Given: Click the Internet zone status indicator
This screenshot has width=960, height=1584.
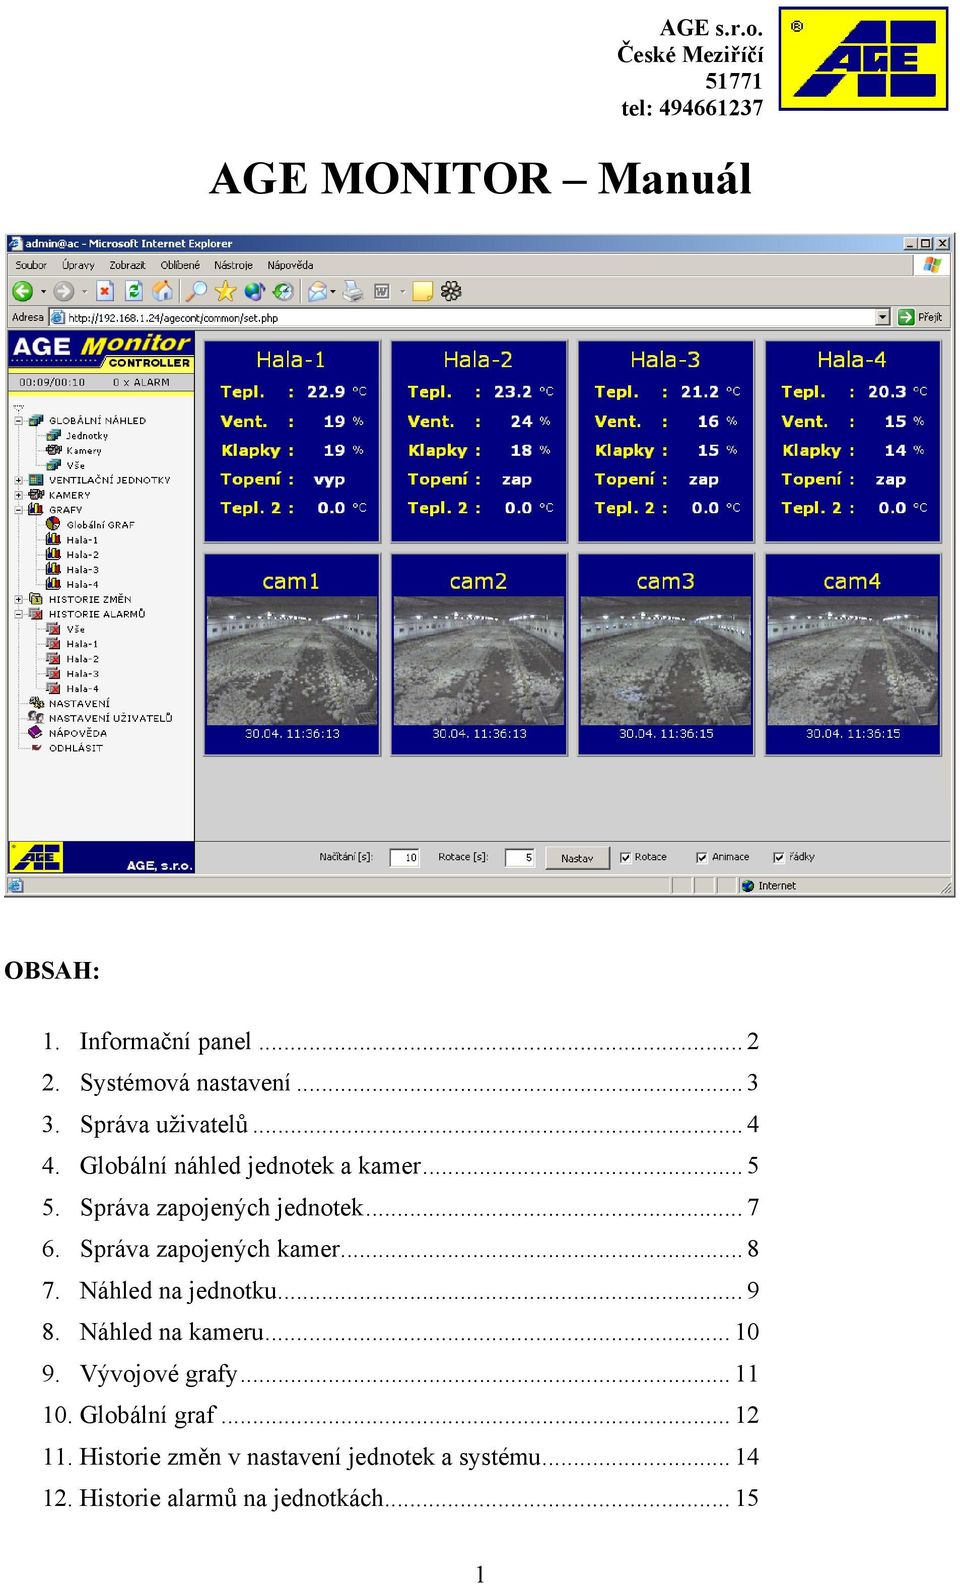Looking at the screenshot, I should [x=768, y=886].
